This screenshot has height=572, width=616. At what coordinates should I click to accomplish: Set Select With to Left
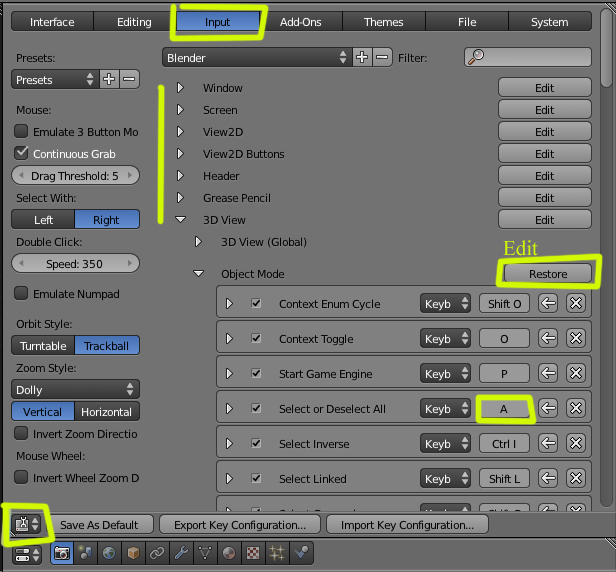[43, 220]
